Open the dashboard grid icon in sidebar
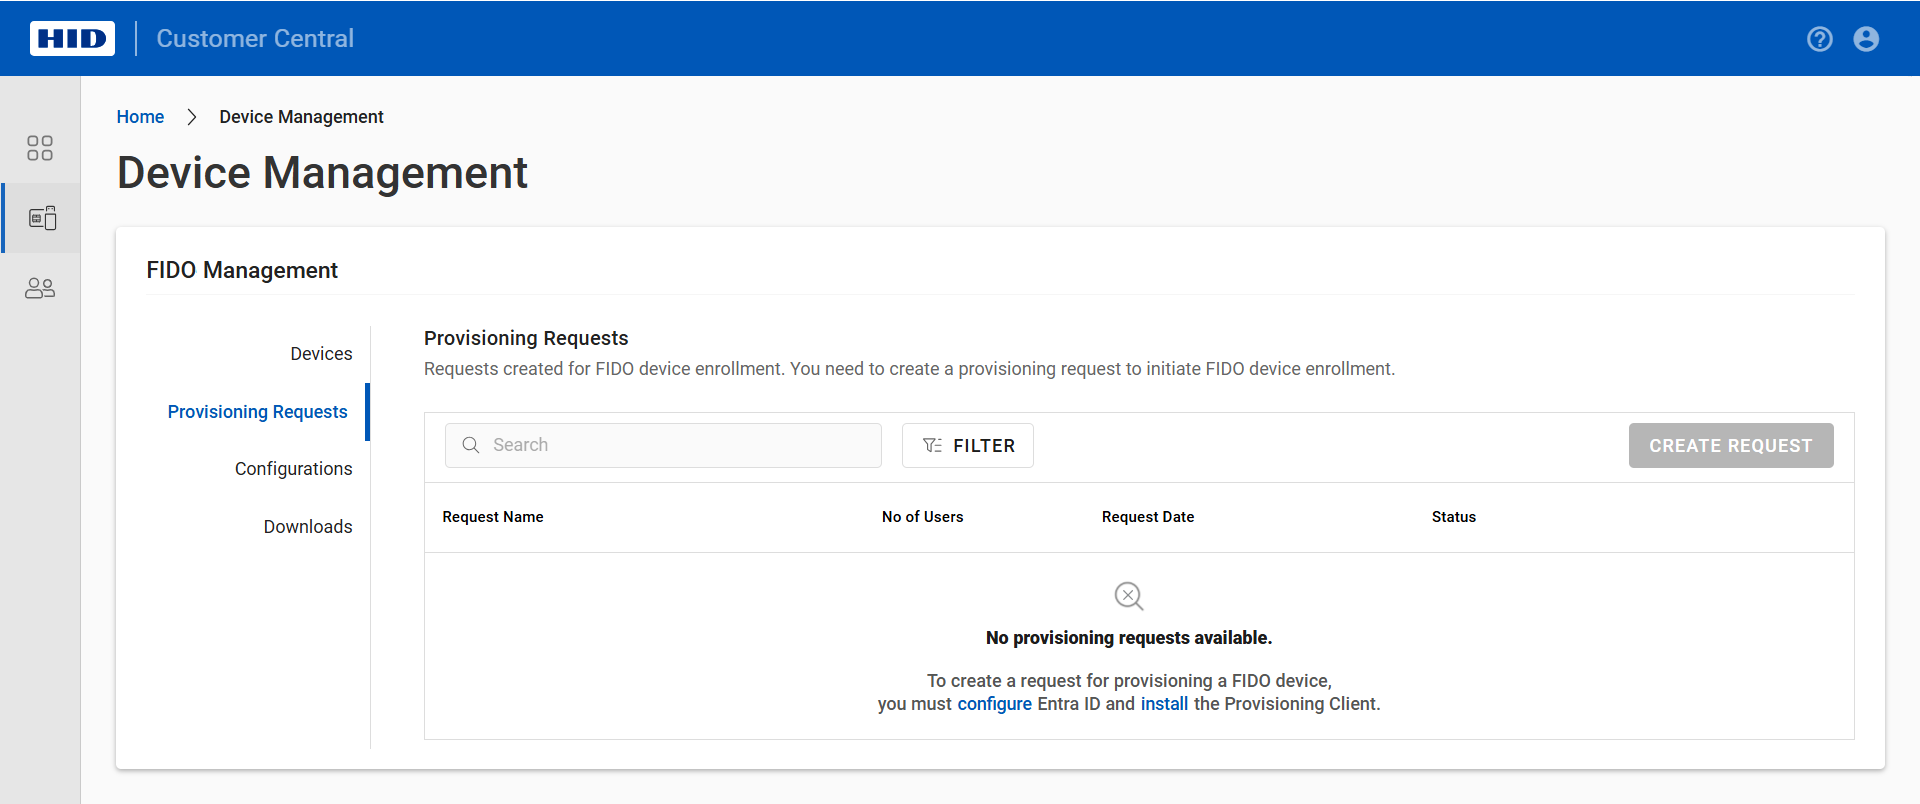This screenshot has width=1920, height=804. point(40,148)
